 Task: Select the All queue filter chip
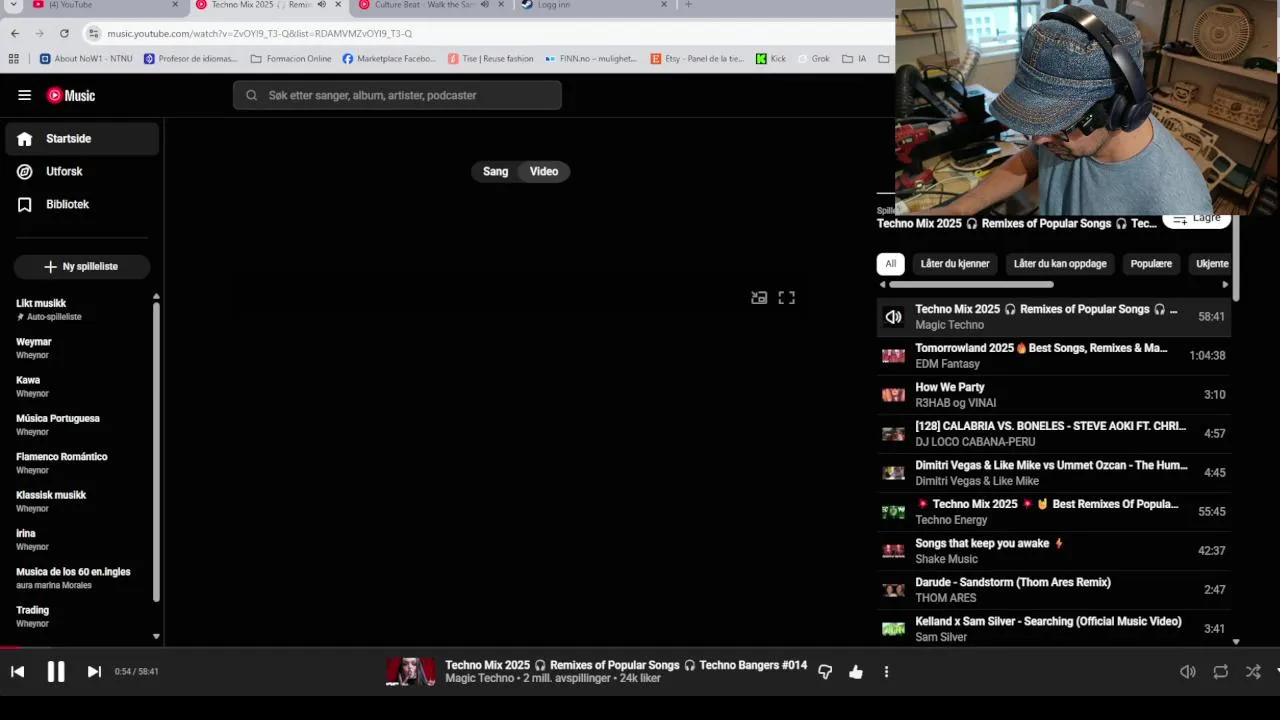[890, 264]
